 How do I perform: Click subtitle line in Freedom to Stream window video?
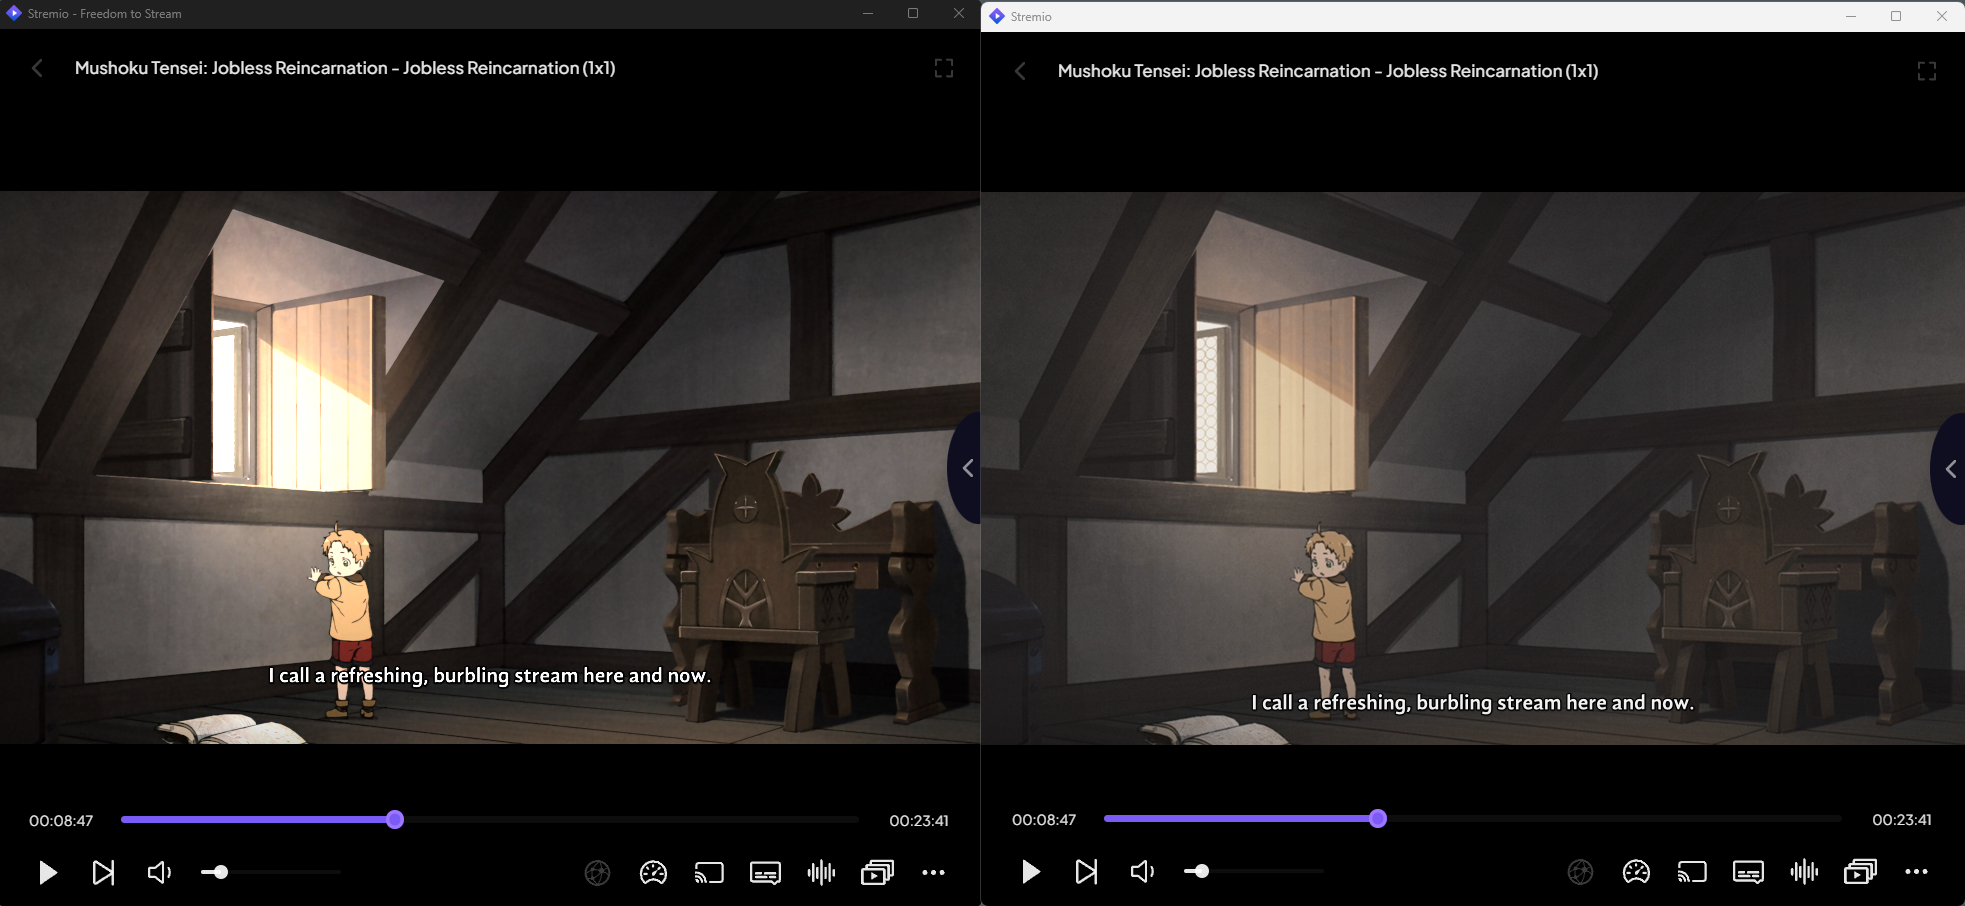490,676
